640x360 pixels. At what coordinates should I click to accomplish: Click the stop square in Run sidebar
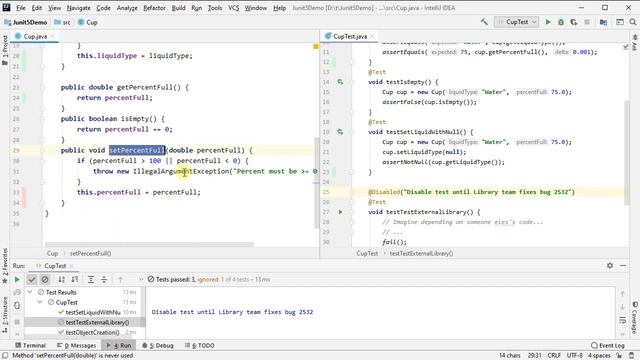(x=17, y=322)
